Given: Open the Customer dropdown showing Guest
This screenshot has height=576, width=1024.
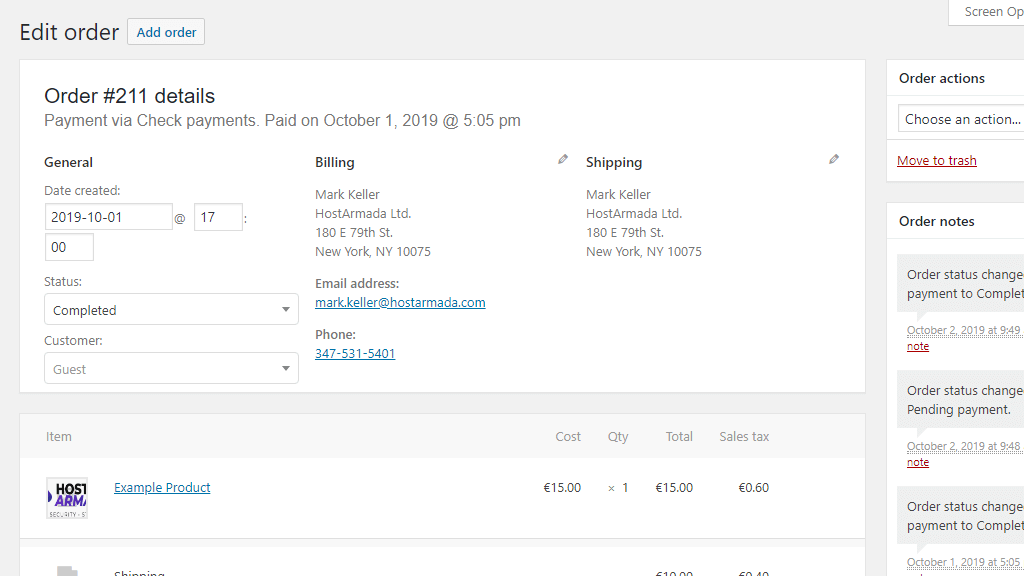Looking at the screenshot, I should tap(171, 369).
